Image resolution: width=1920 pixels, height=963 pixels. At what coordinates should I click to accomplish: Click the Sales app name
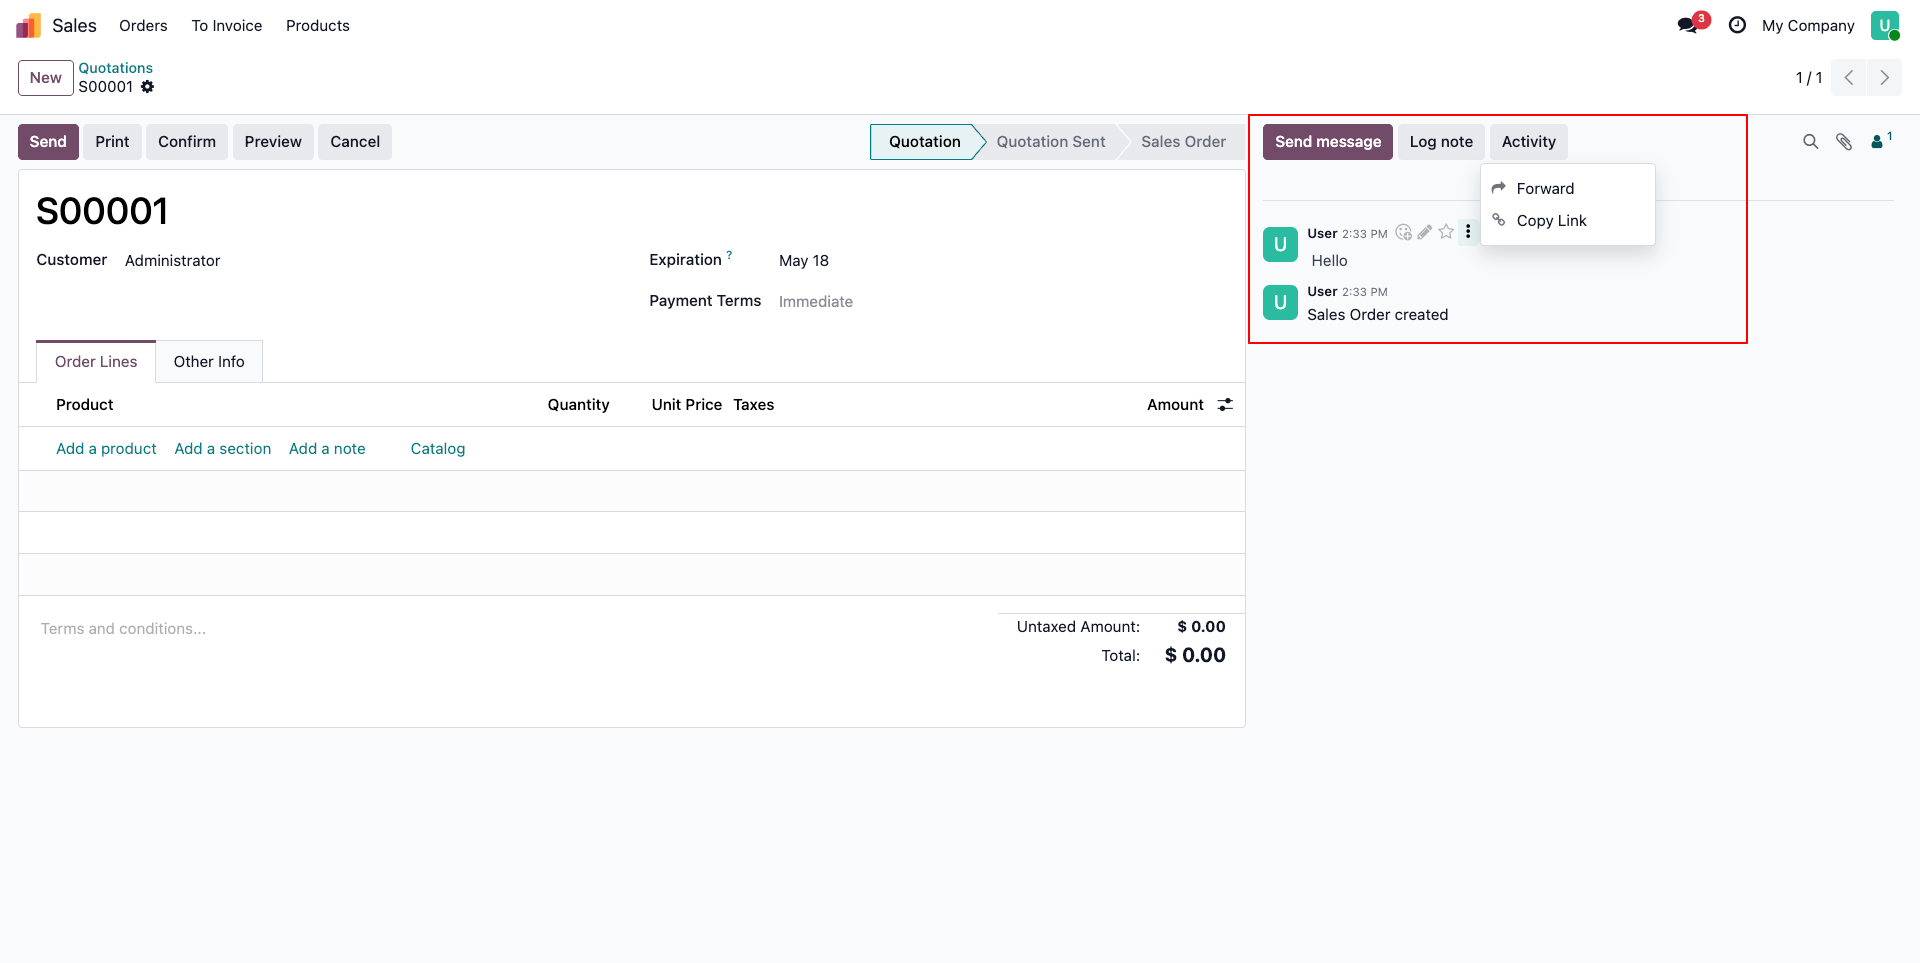coord(74,26)
